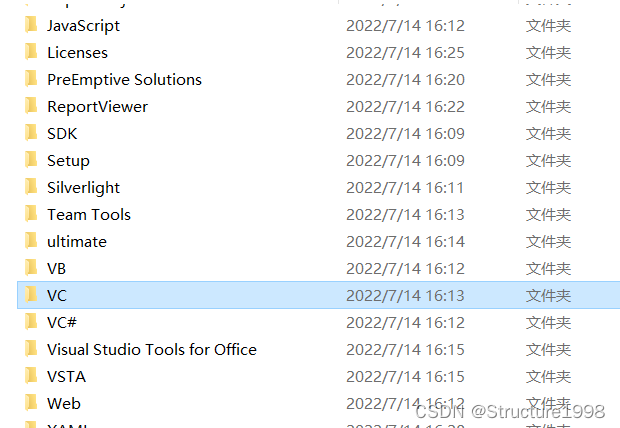This screenshot has height=428, width=620.
Task: Click the 文件夹 type in SDK row
Action: [x=548, y=134]
